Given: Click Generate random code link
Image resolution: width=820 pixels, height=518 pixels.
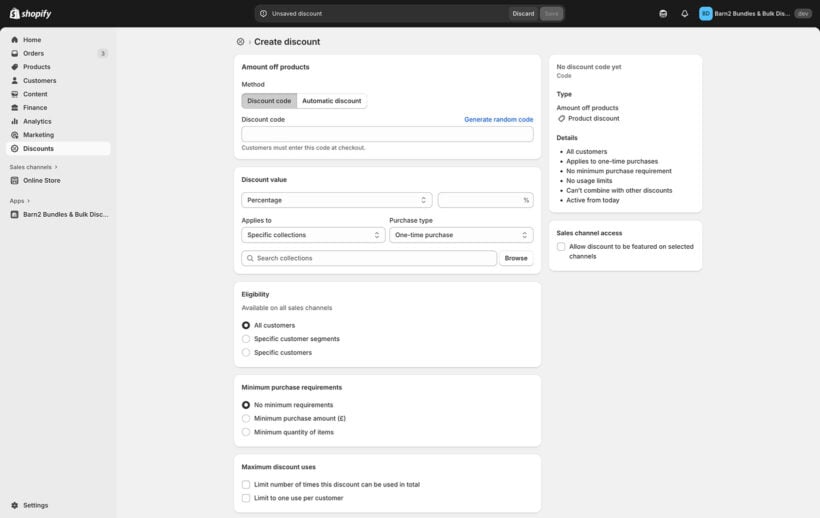Looking at the screenshot, I should click(498, 120).
